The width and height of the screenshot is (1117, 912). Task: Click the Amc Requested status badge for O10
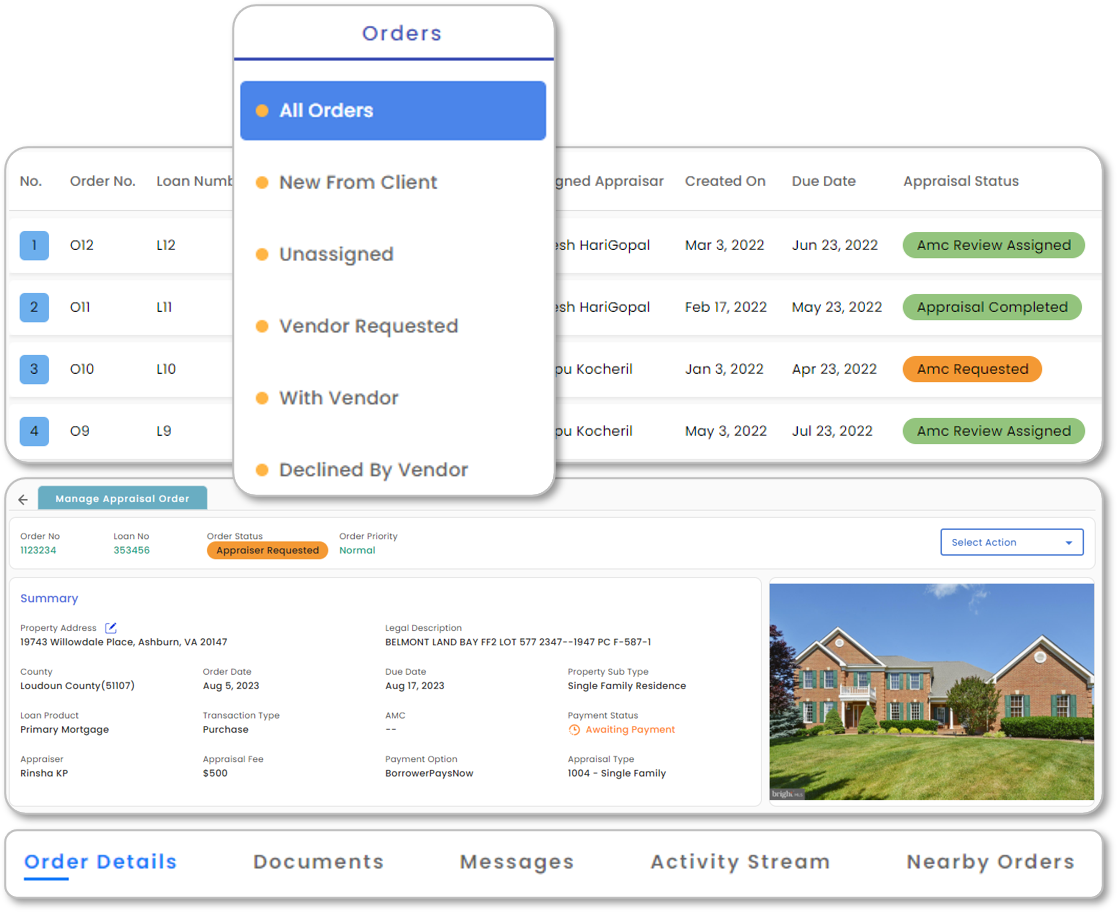tap(971, 369)
